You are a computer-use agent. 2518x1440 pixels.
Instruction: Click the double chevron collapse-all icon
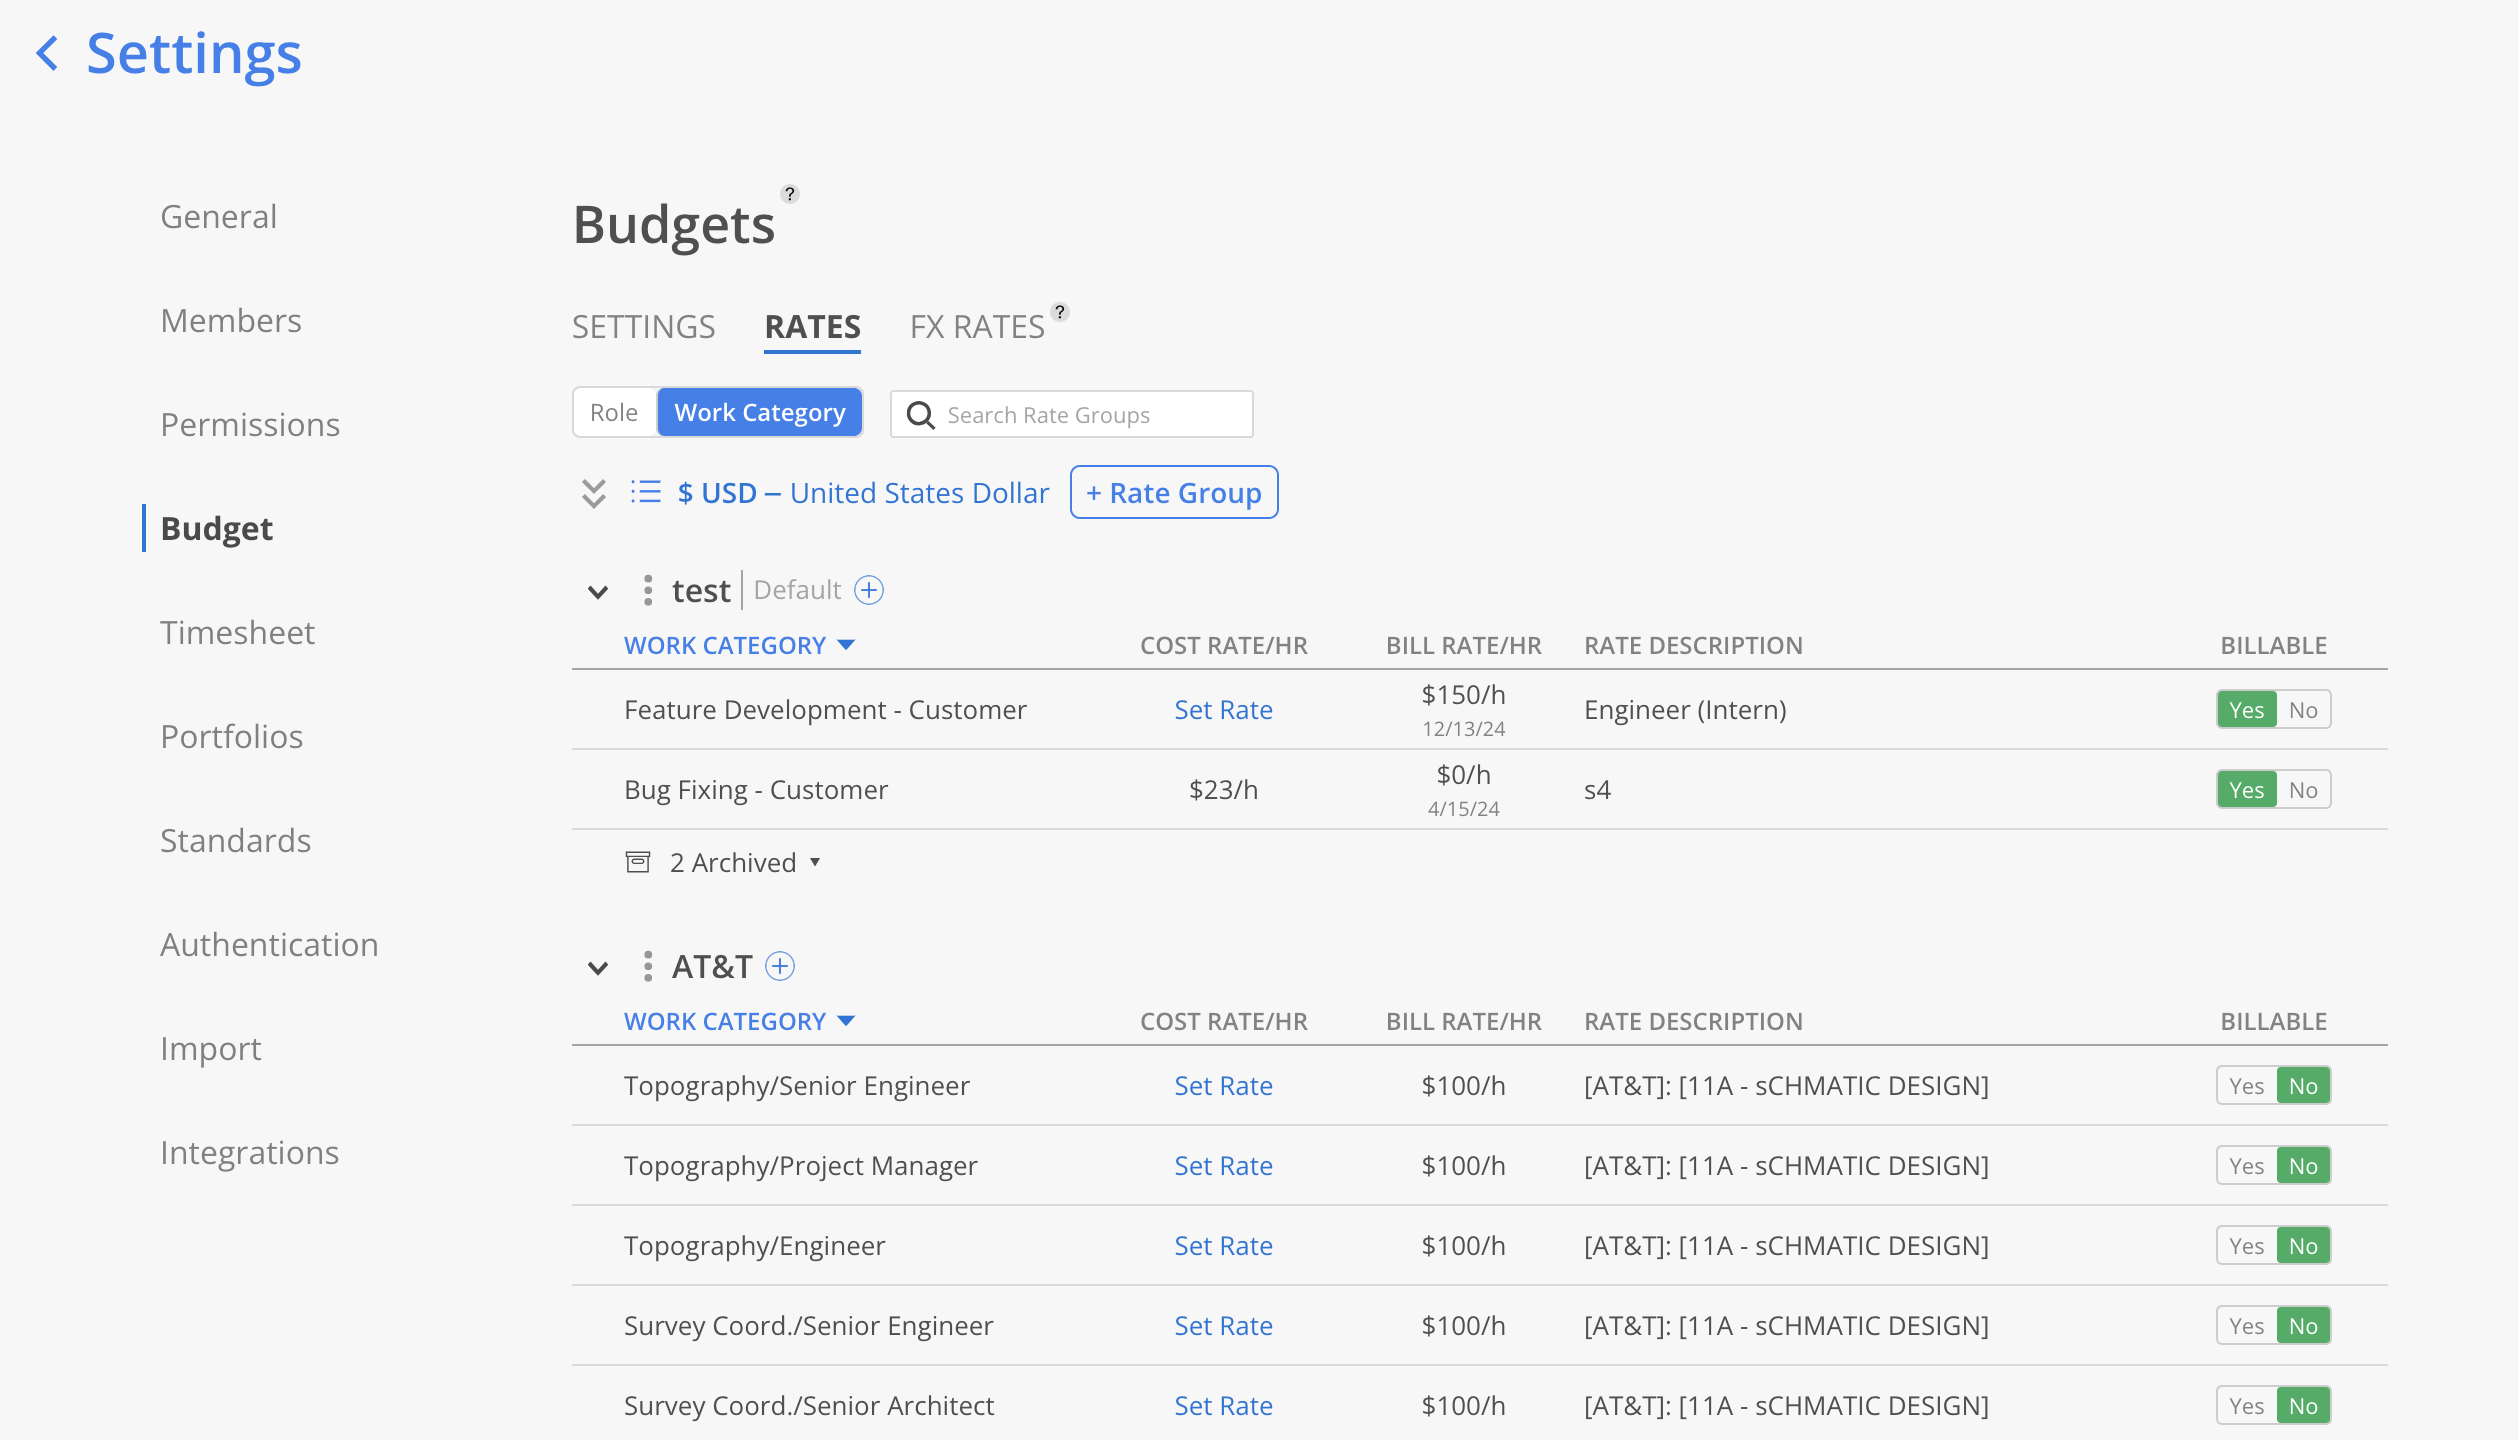[x=594, y=493]
